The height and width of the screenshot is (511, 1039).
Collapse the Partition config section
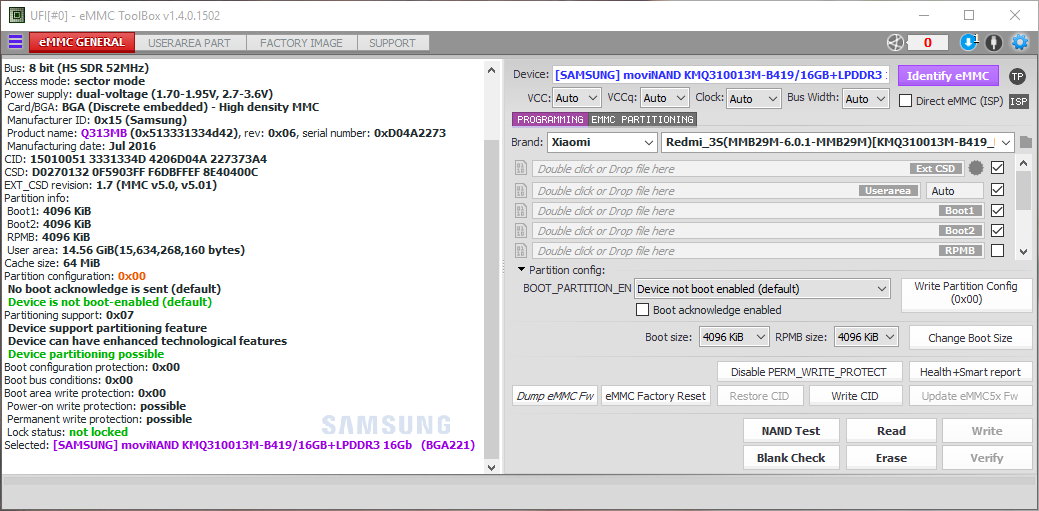pyautogui.click(x=521, y=270)
